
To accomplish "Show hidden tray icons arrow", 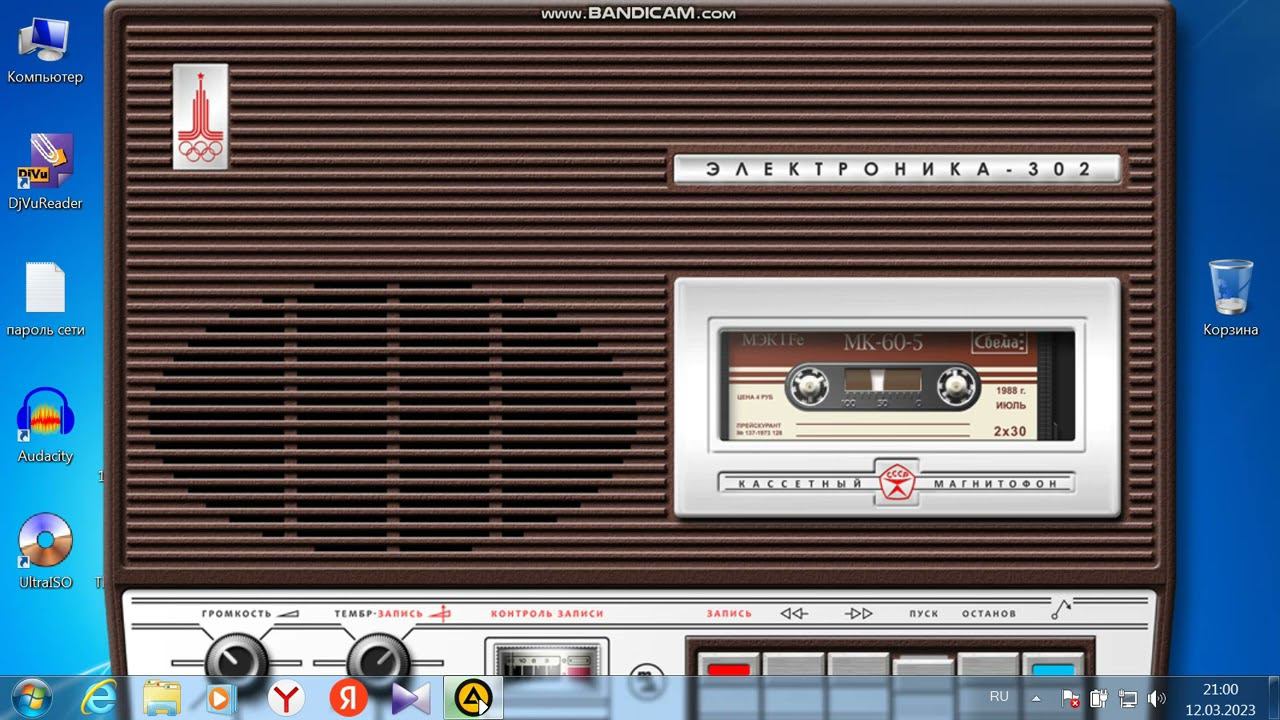I will 1036,698.
